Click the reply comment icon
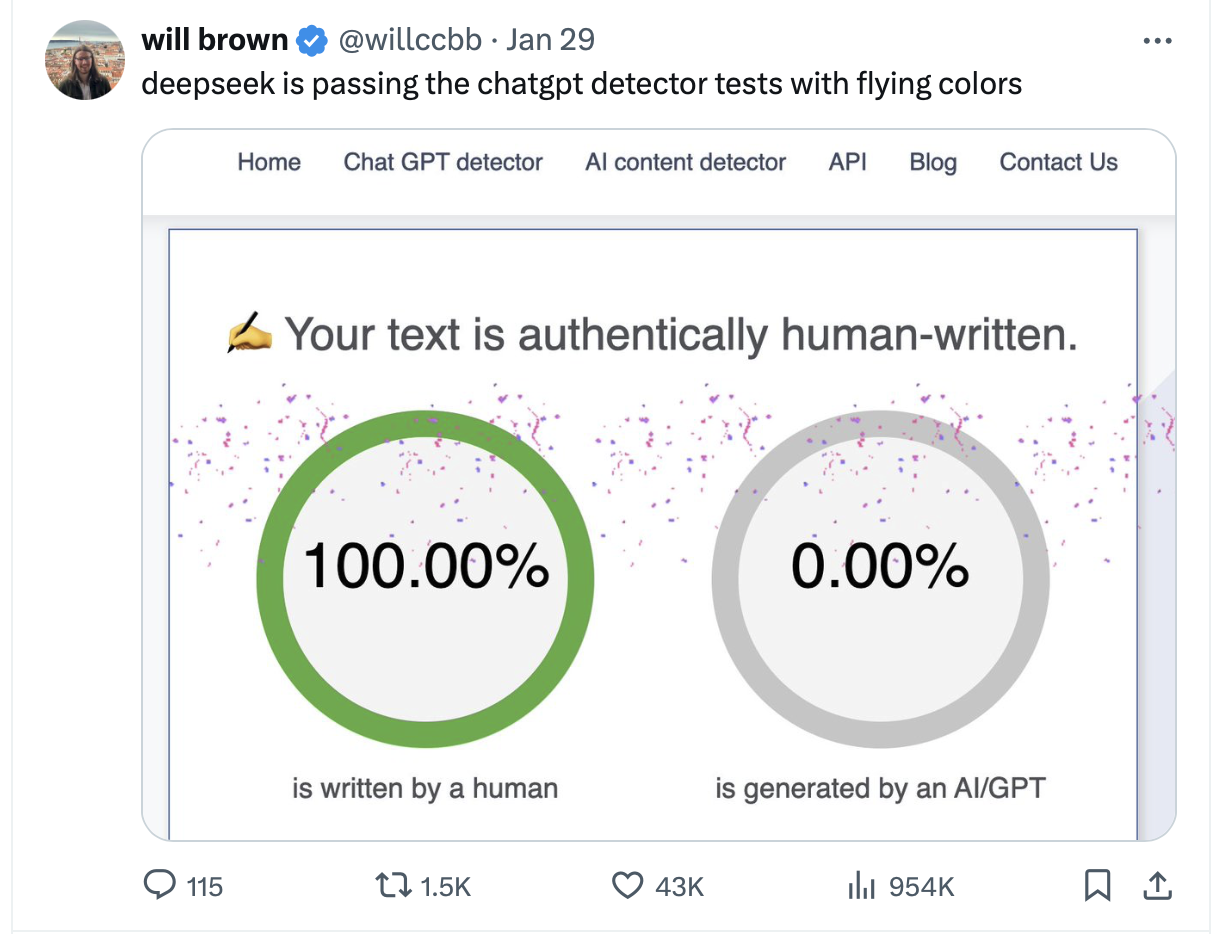This screenshot has width=1214, height=934. 161,885
